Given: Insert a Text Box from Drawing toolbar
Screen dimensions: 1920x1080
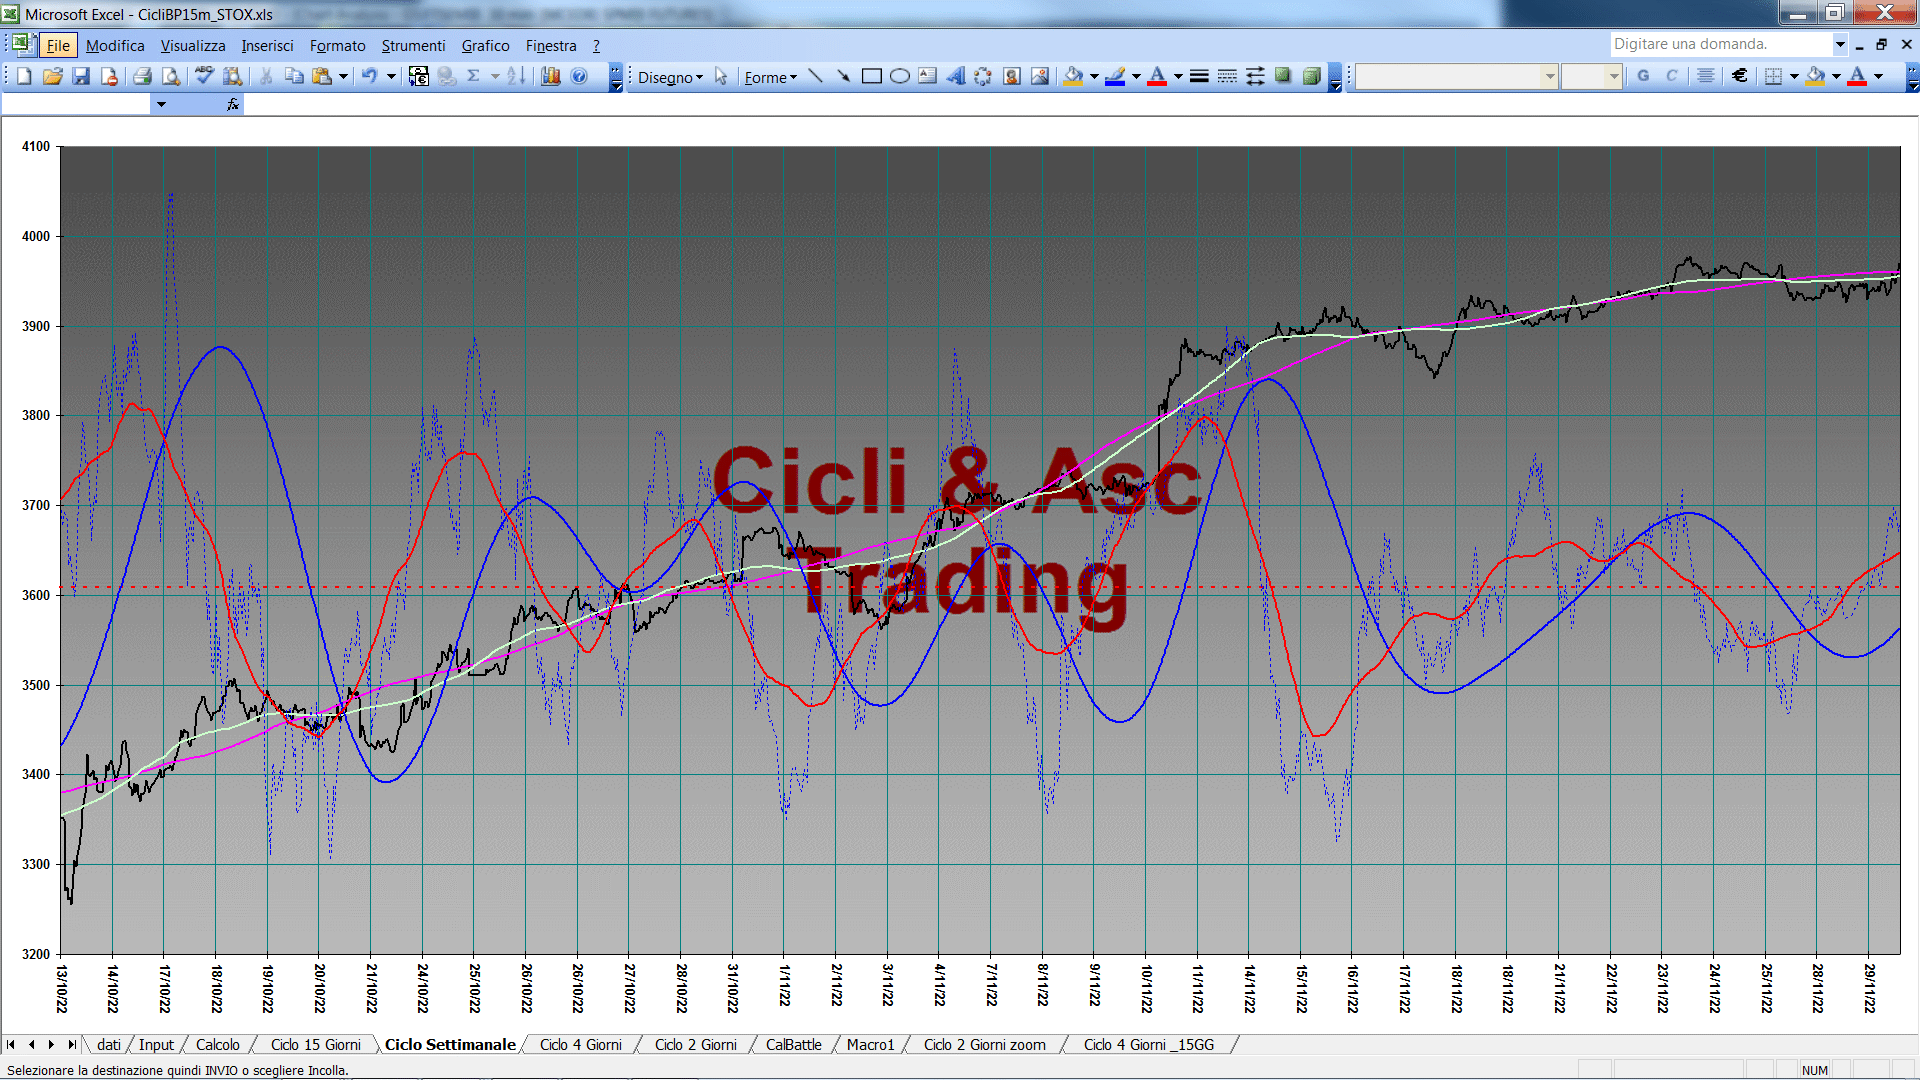Looking at the screenshot, I should pos(928,76).
